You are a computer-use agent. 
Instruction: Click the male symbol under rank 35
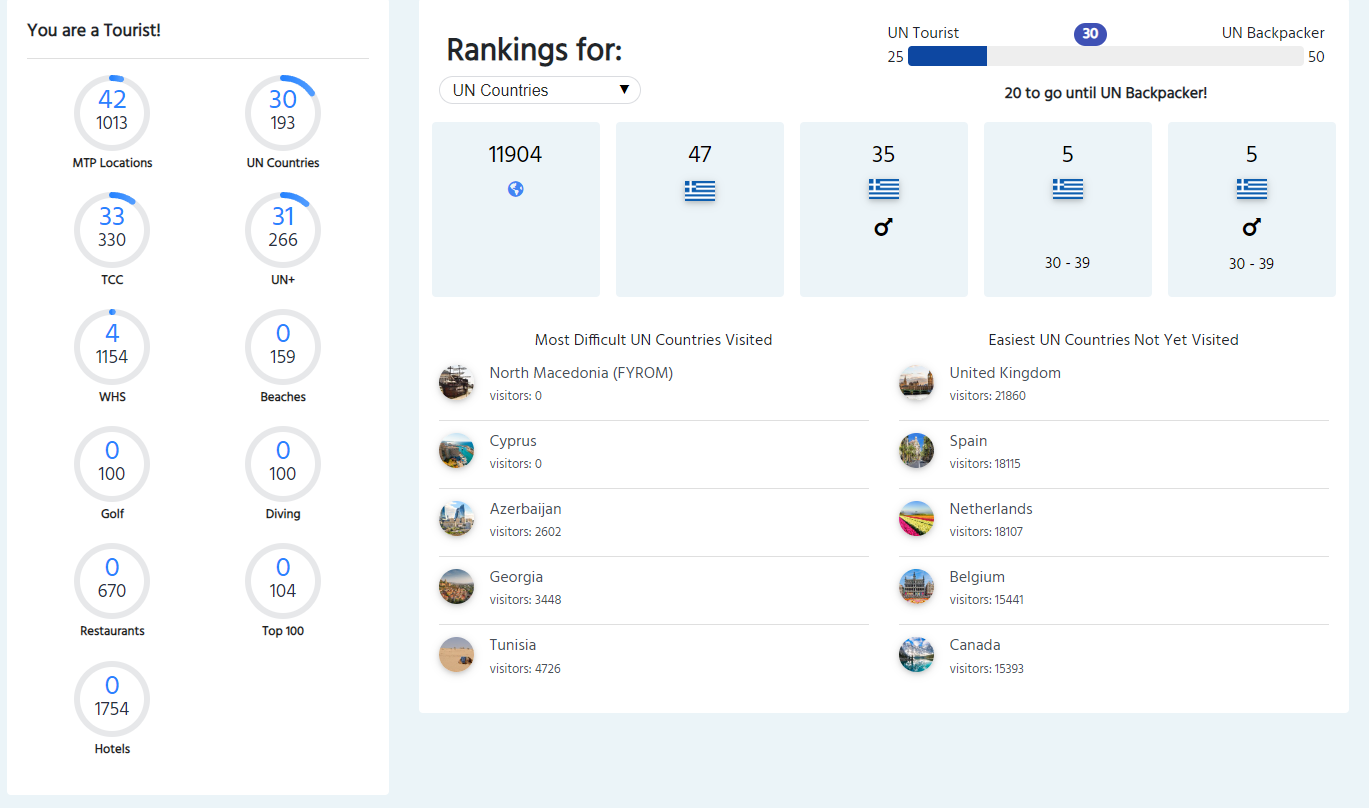click(883, 228)
